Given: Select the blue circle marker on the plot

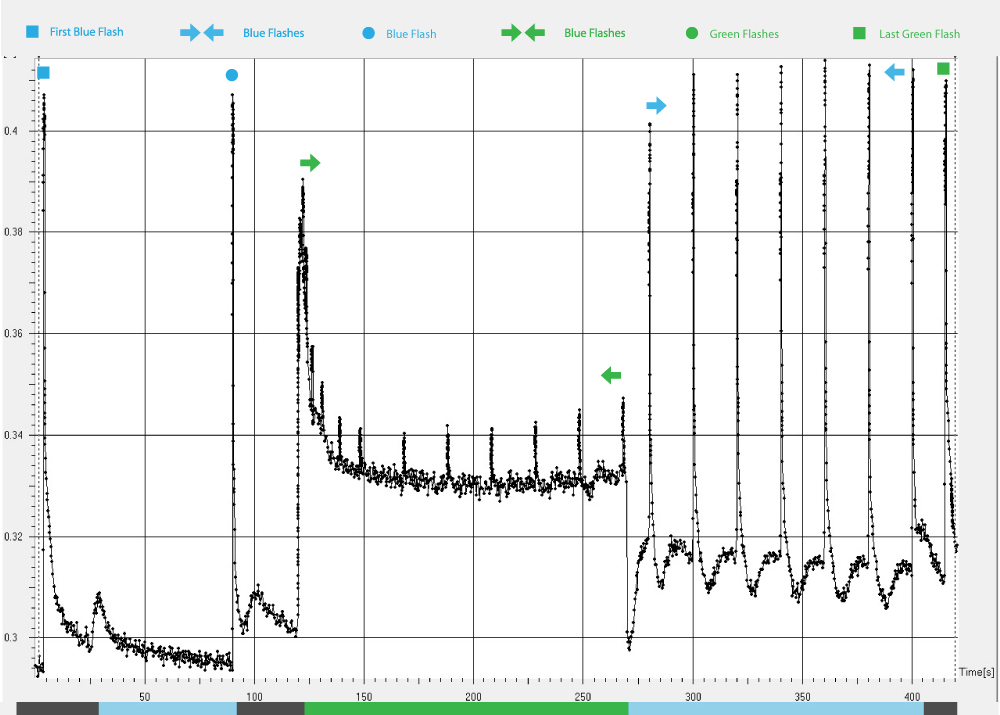Looking at the screenshot, I should pyautogui.click(x=232, y=75).
